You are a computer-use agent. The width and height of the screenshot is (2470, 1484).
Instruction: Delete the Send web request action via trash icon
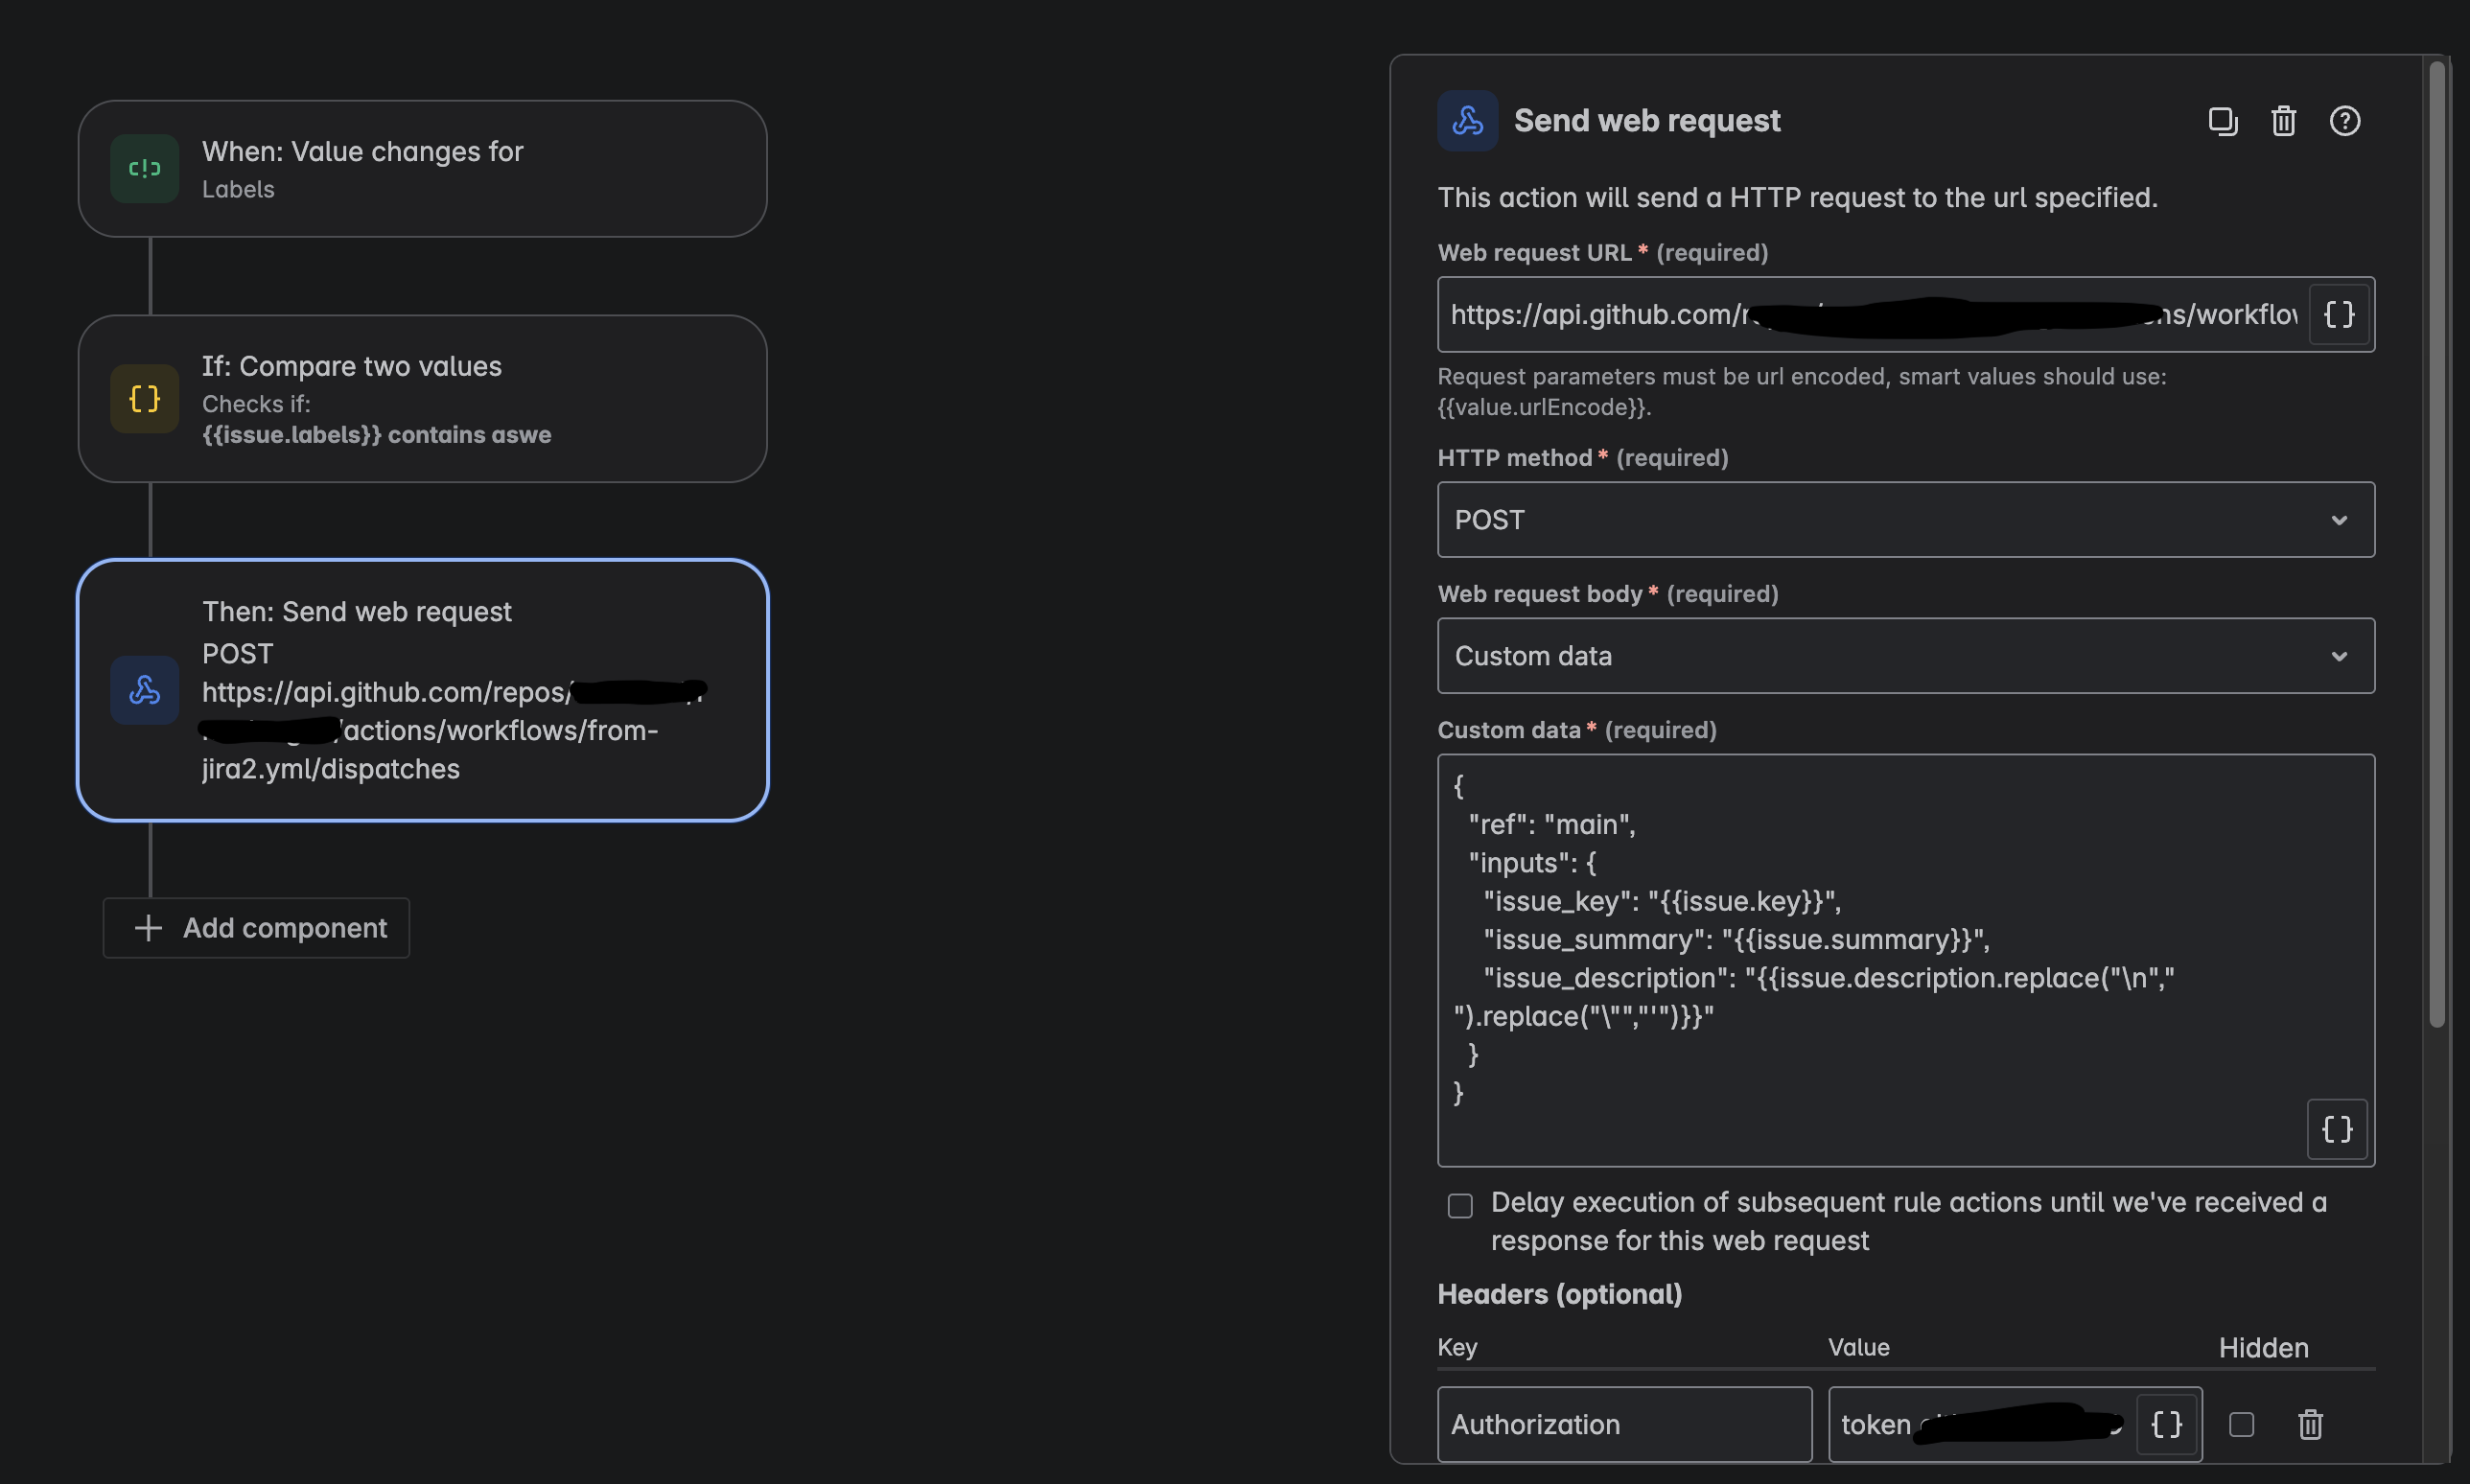[x=2283, y=121]
